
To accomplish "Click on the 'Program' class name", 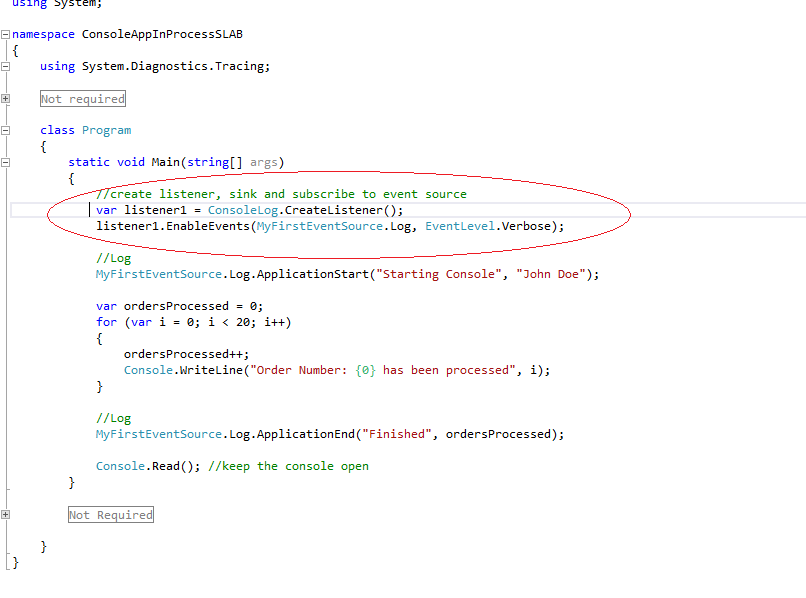I will (106, 130).
